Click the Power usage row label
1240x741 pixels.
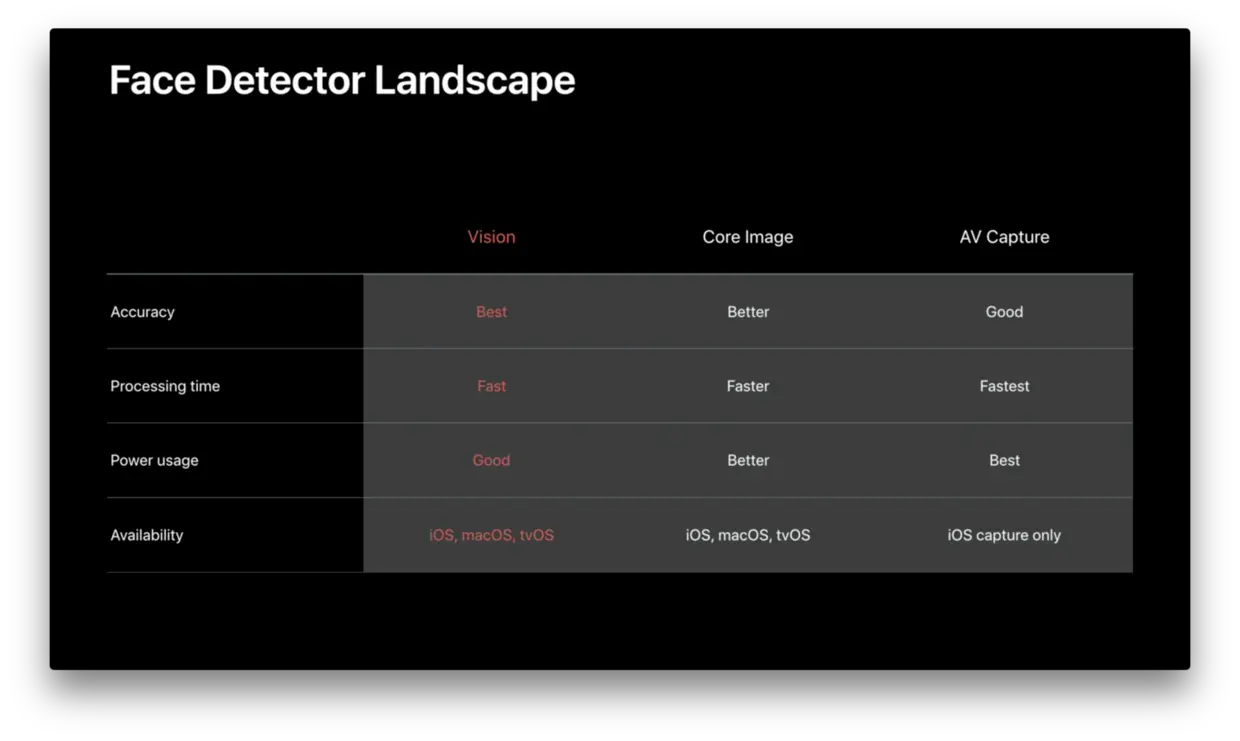[x=154, y=460]
